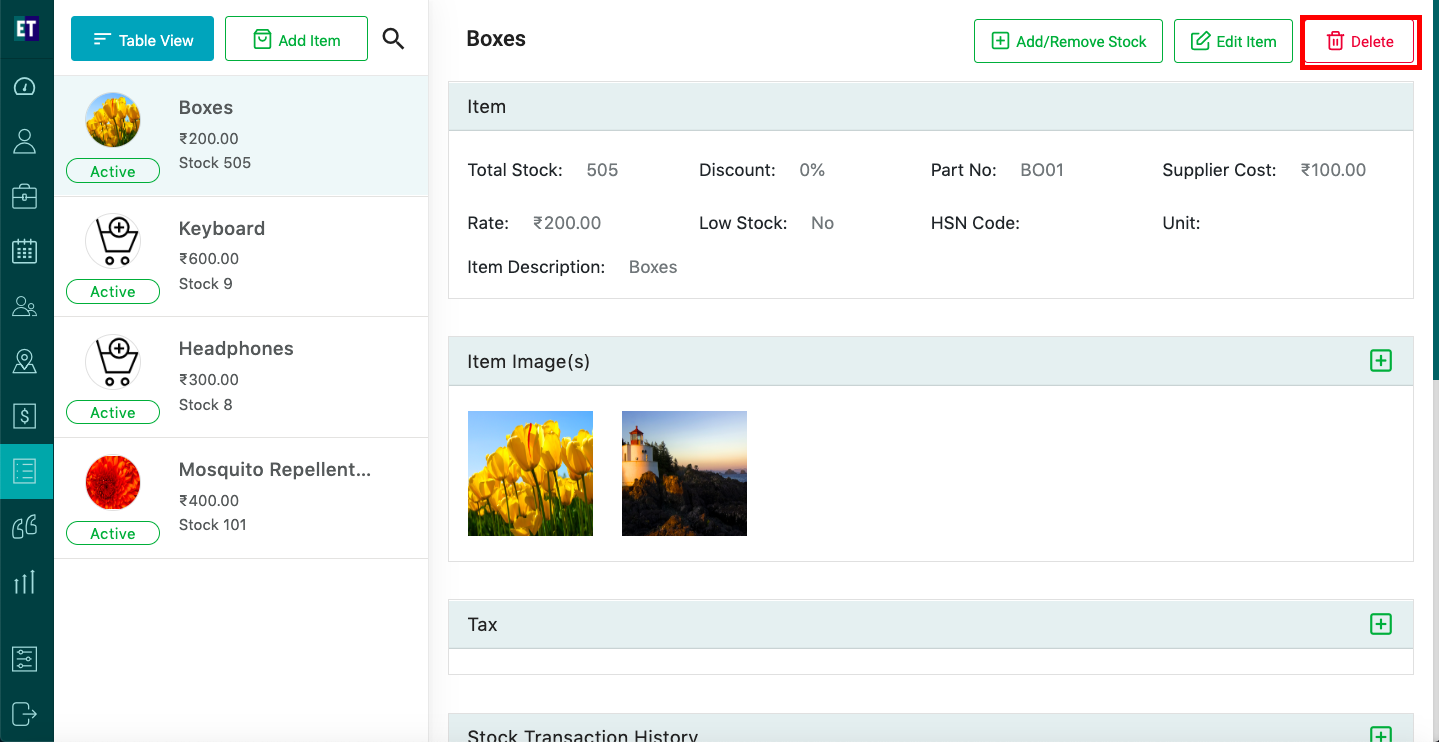Open the single-person profile icon in sidebar

[25, 141]
